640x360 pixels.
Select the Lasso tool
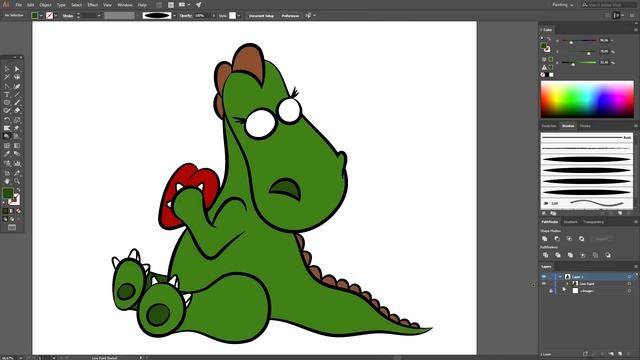click(17, 77)
